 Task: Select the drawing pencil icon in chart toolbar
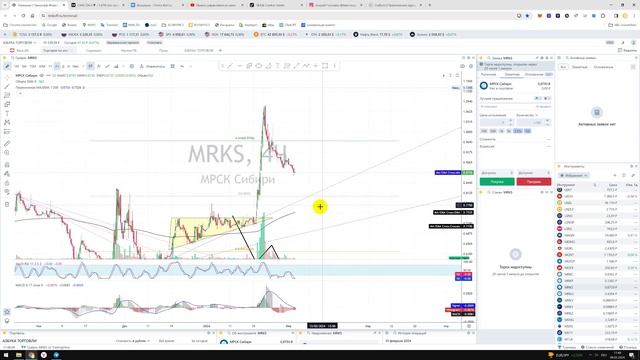[x=7, y=66]
